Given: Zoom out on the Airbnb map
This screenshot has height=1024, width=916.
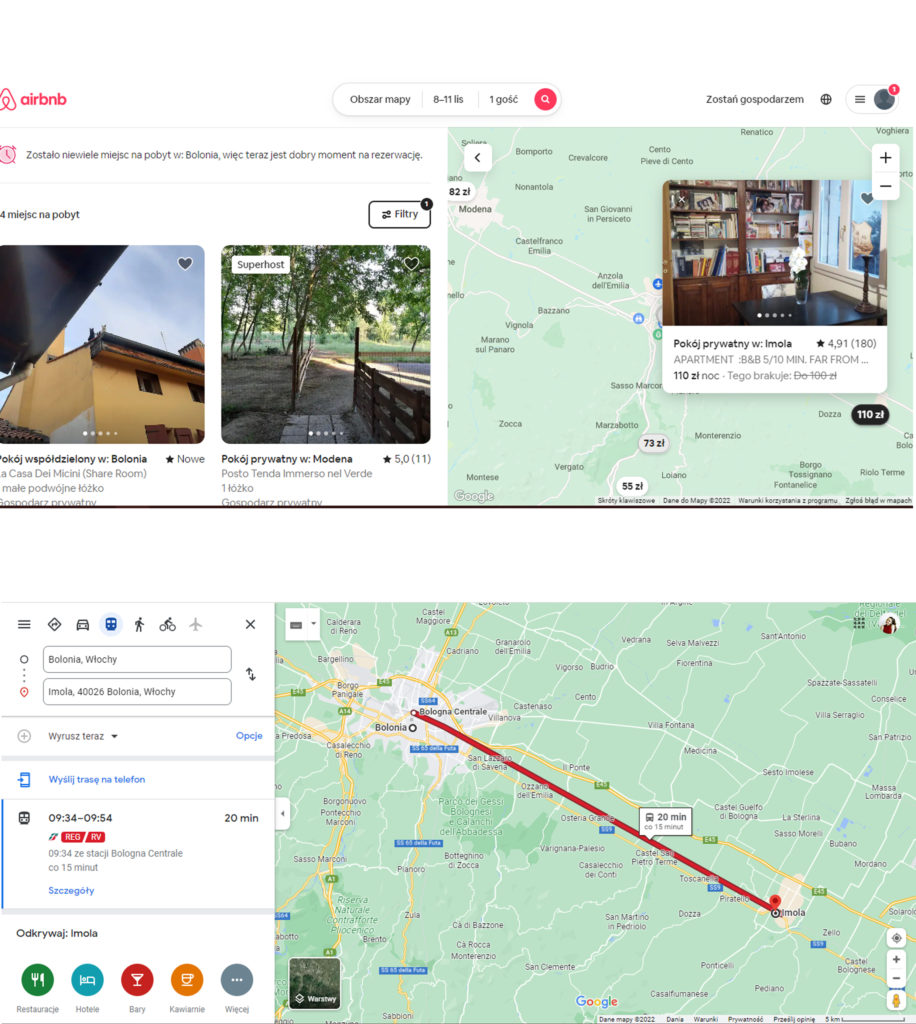Looking at the screenshot, I should tap(885, 186).
